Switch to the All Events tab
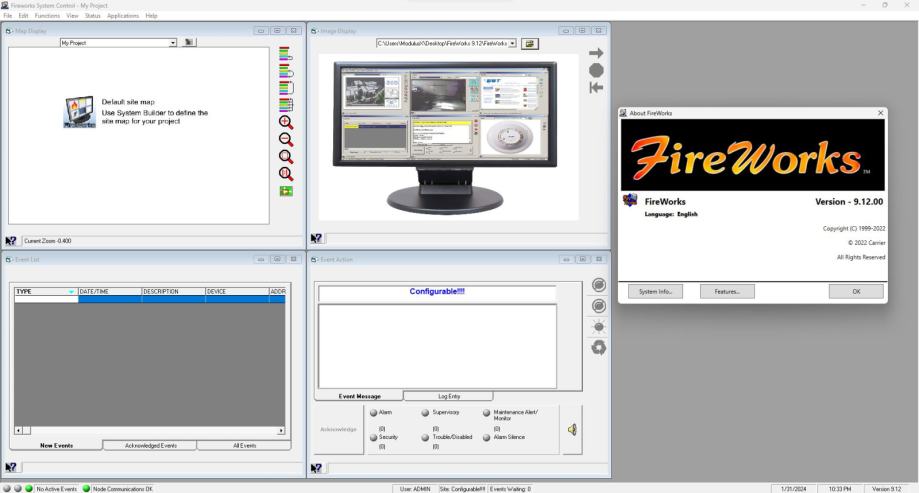Viewport: 919px width, 493px height. coord(244,446)
